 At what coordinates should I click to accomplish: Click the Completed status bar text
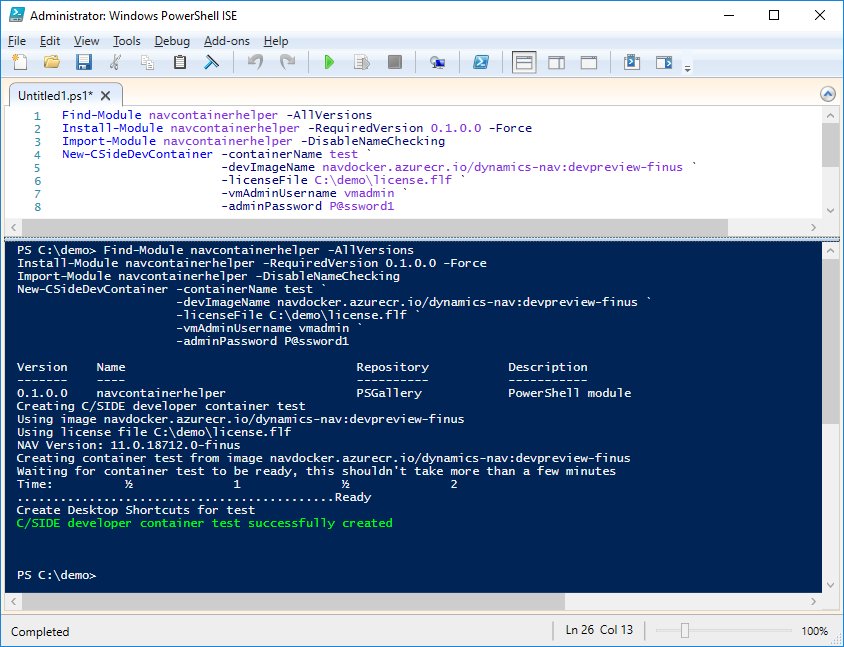click(40, 631)
